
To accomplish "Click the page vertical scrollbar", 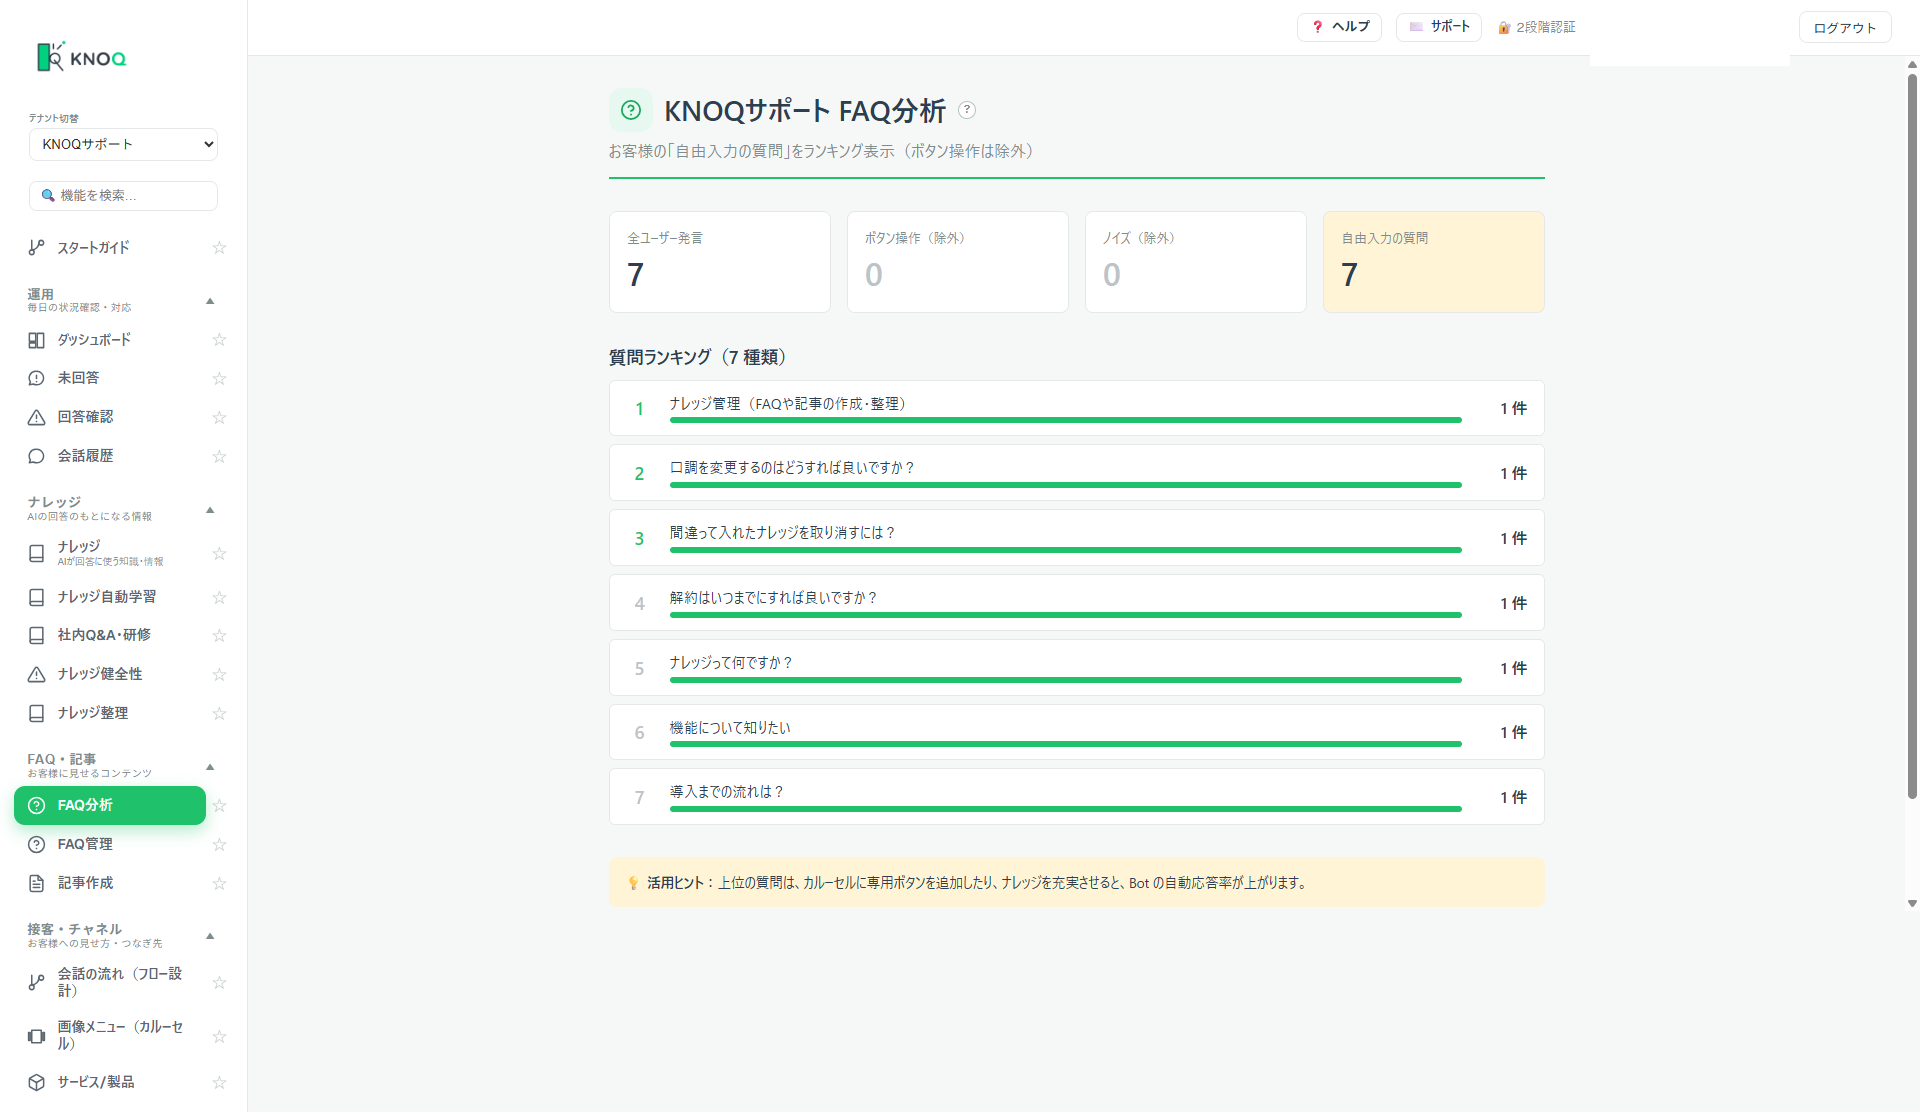I will (1912, 435).
